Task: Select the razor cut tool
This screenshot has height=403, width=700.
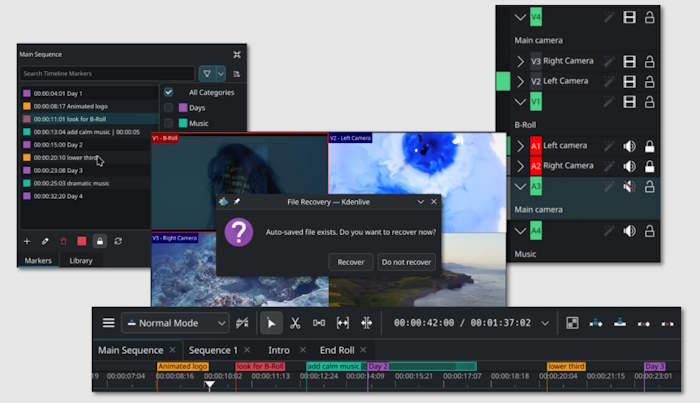Action: (295, 323)
